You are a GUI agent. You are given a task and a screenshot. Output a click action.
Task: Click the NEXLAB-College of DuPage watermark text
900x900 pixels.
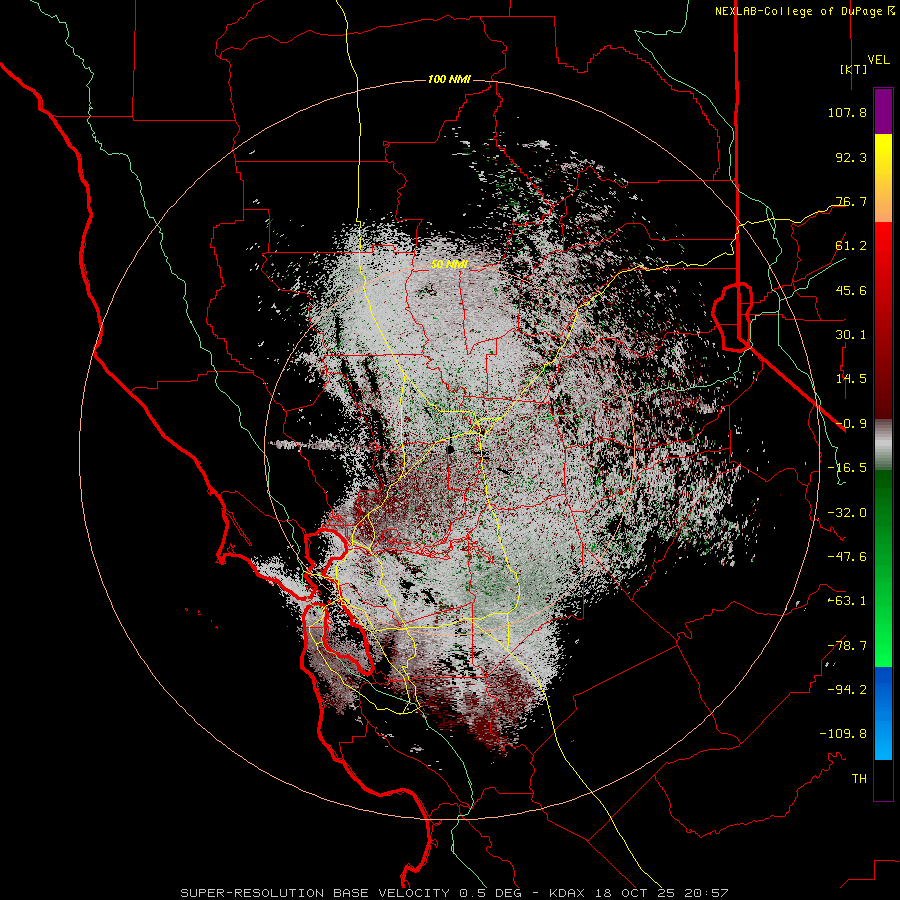804,11
